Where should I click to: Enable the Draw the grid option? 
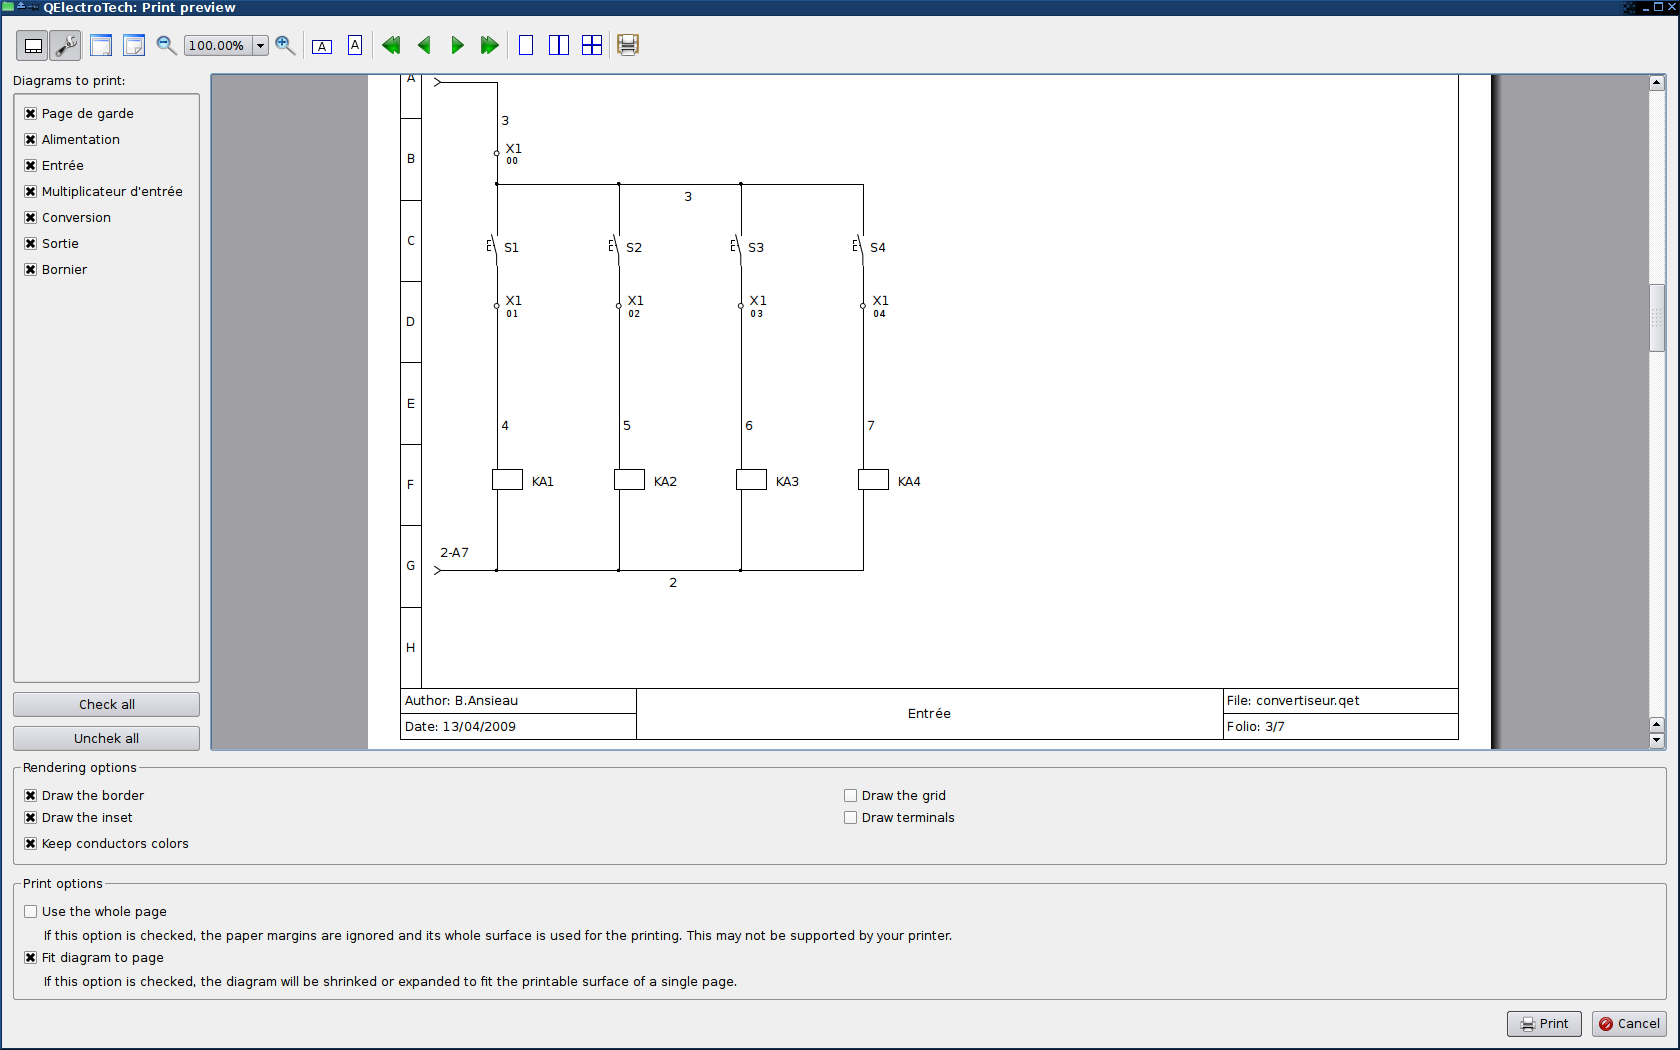(850, 795)
